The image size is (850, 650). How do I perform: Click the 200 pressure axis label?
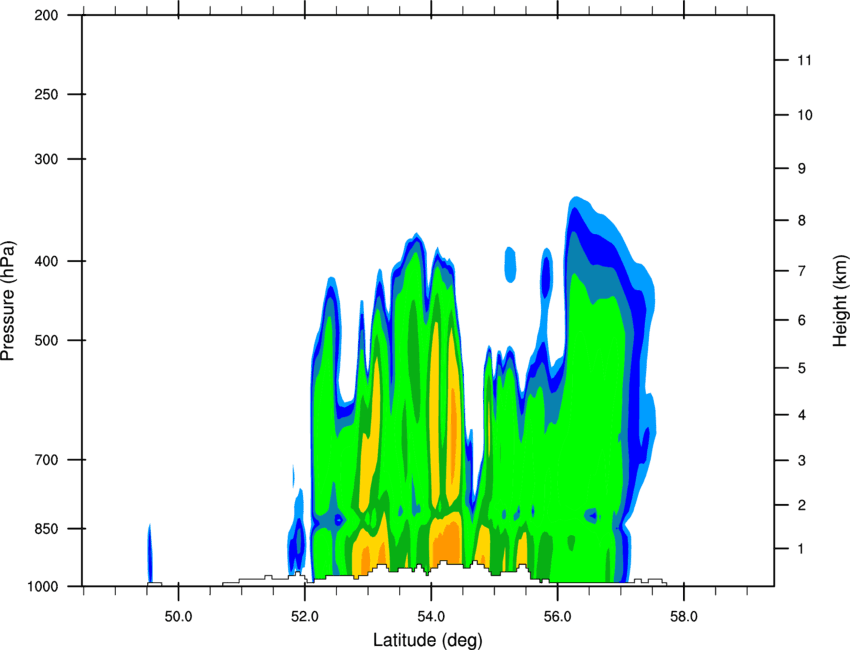pos(46,15)
